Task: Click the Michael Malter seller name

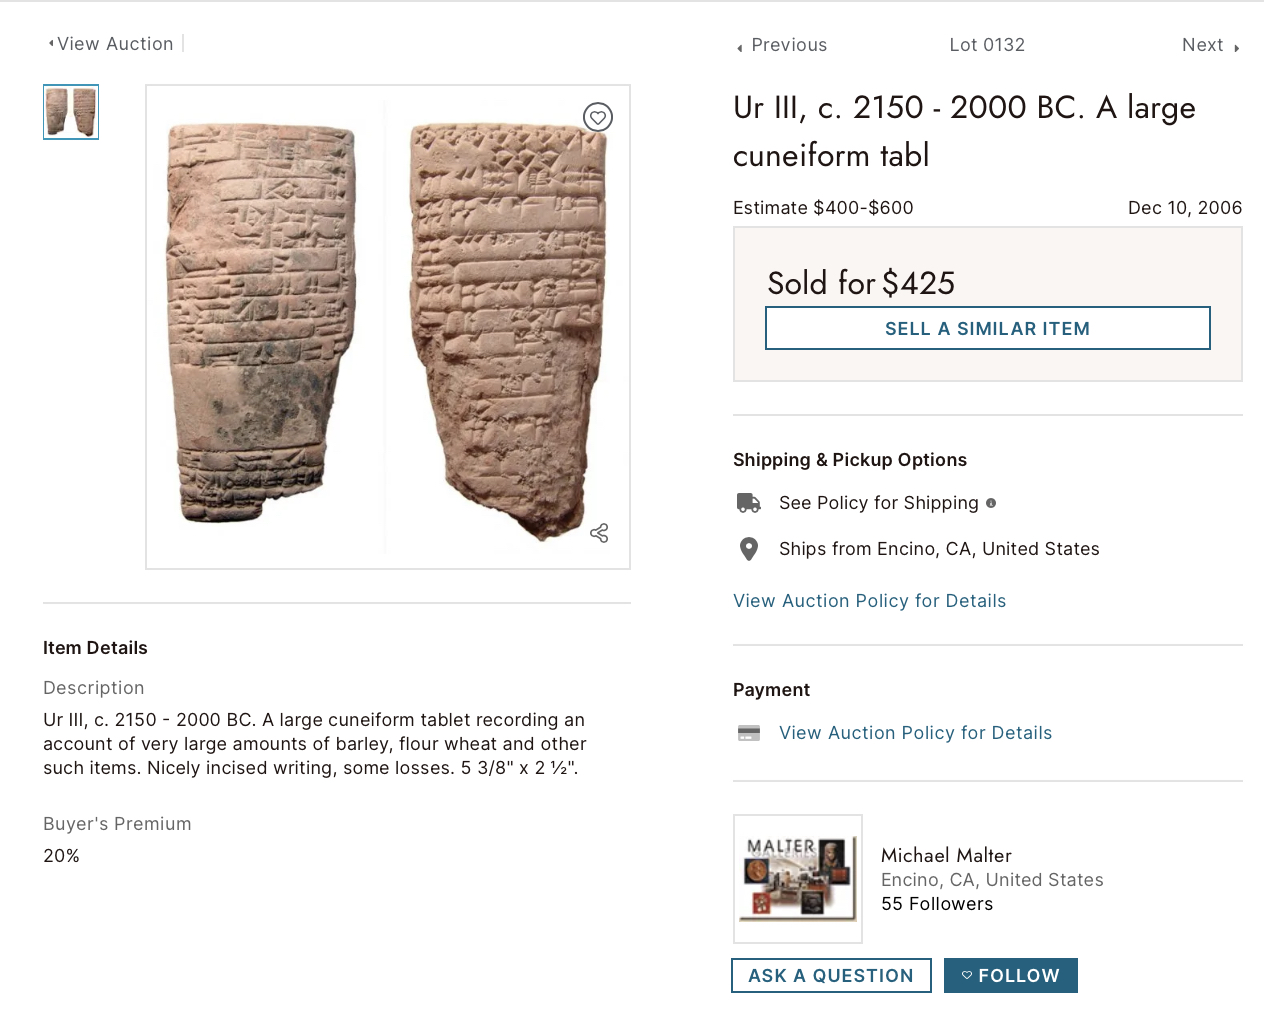Action: click(946, 855)
